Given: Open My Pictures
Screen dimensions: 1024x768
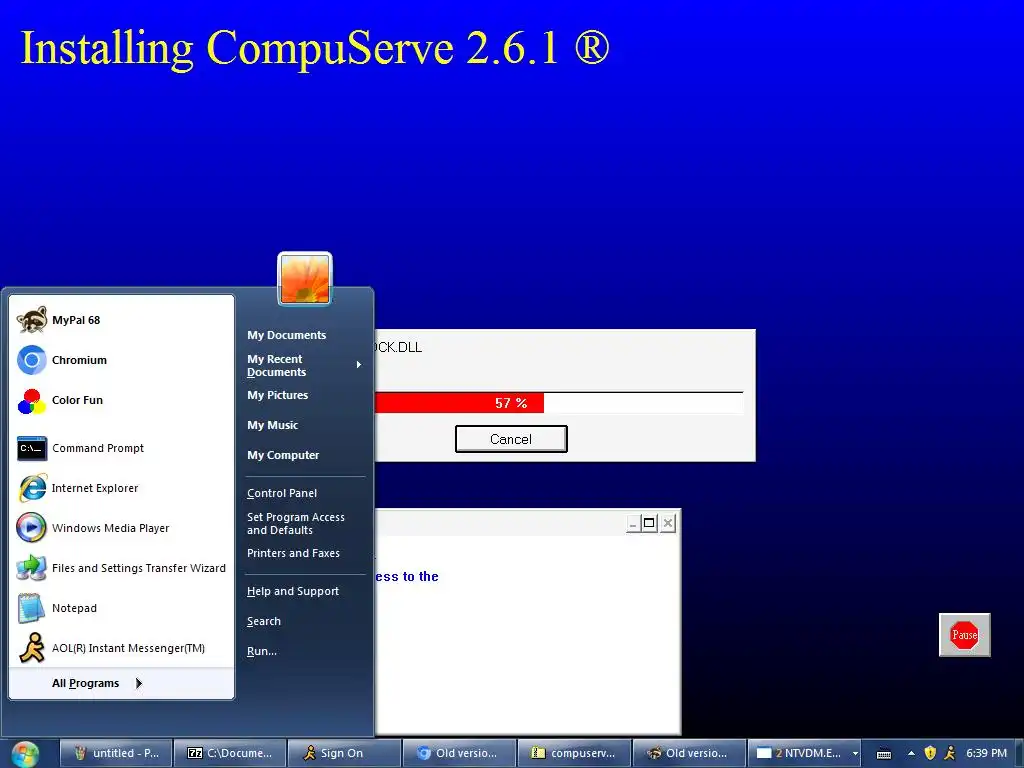Looking at the screenshot, I should tap(278, 395).
